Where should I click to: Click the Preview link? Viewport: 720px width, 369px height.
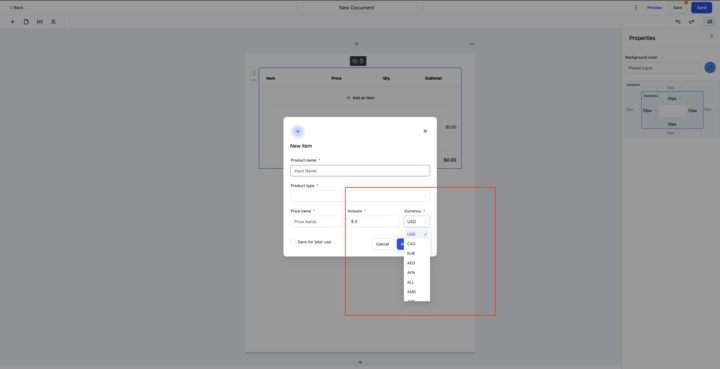pyautogui.click(x=654, y=8)
